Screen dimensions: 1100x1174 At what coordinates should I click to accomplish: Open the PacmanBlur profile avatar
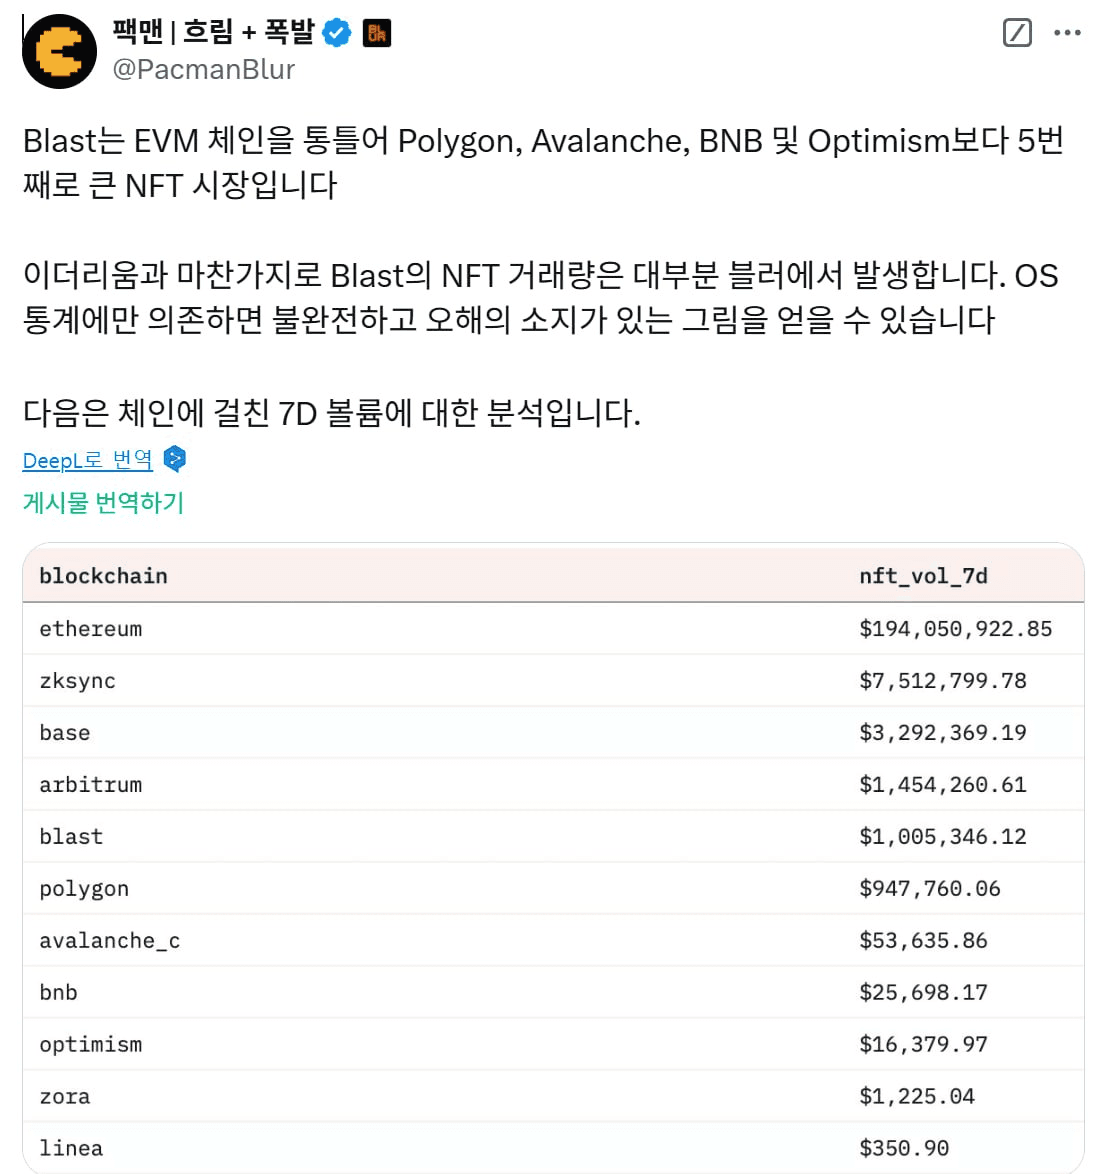[59, 51]
